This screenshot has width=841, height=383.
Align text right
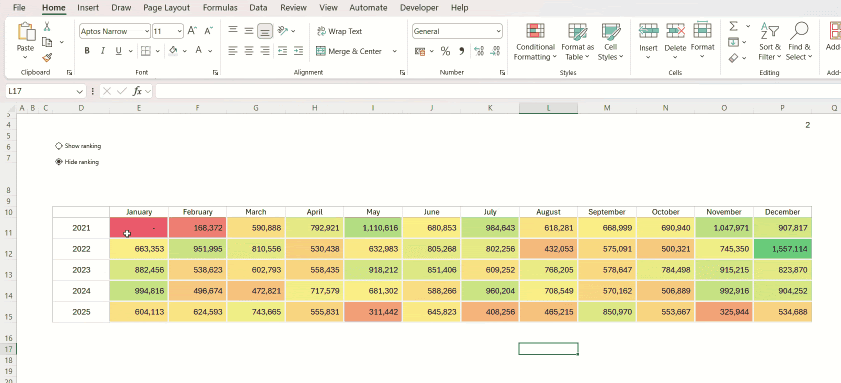pos(265,51)
